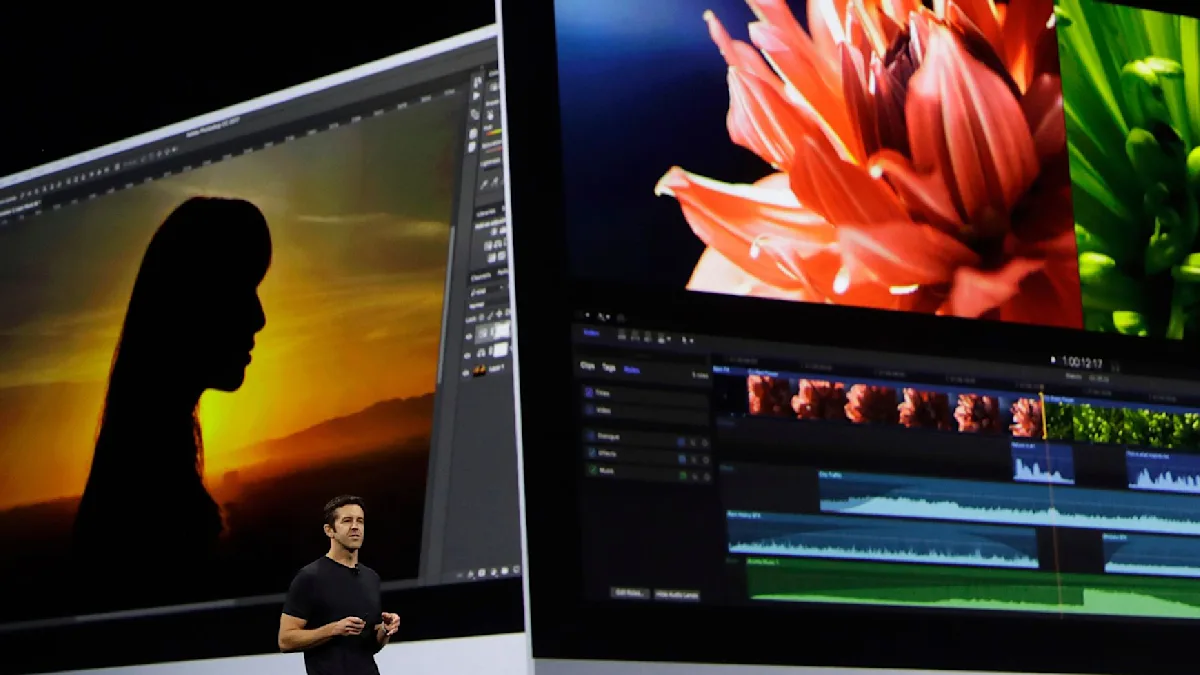
Task: Click the rightmost focus icon in Music row
Action: pos(707,476)
